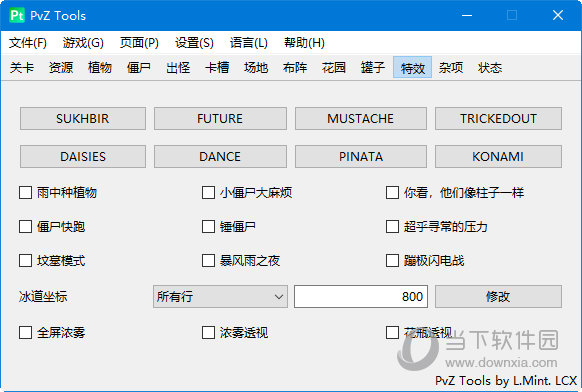Switch to the 场地 tab
The width and height of the screenshot is (582, 392).
click(x=256, y=68)
